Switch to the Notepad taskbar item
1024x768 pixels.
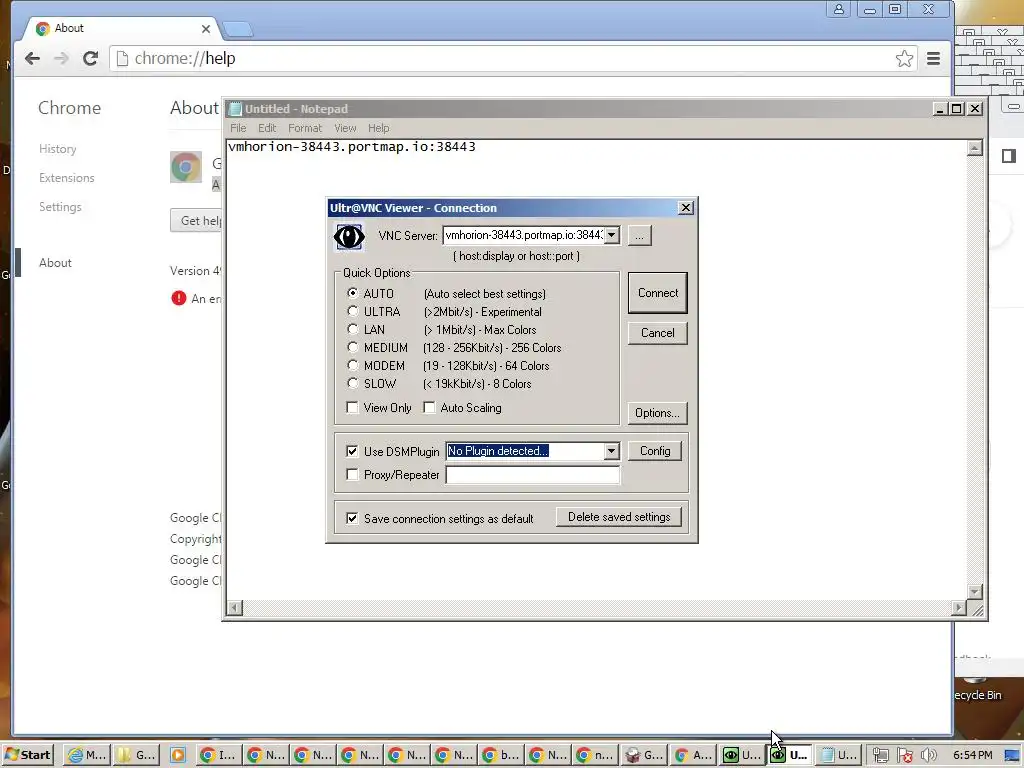839,755
